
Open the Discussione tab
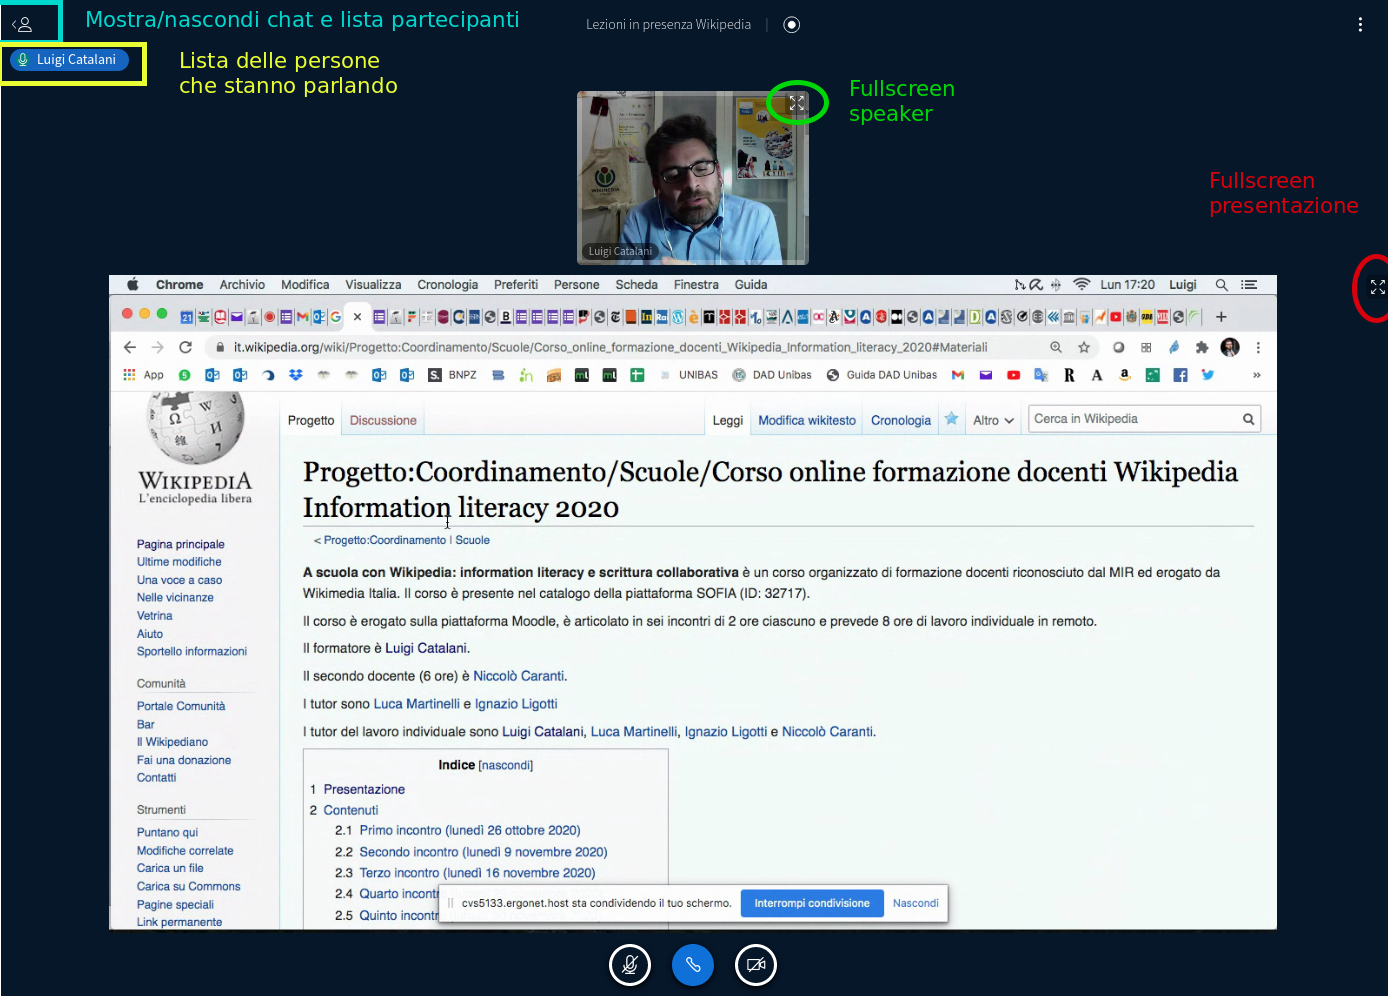(383, 421)
